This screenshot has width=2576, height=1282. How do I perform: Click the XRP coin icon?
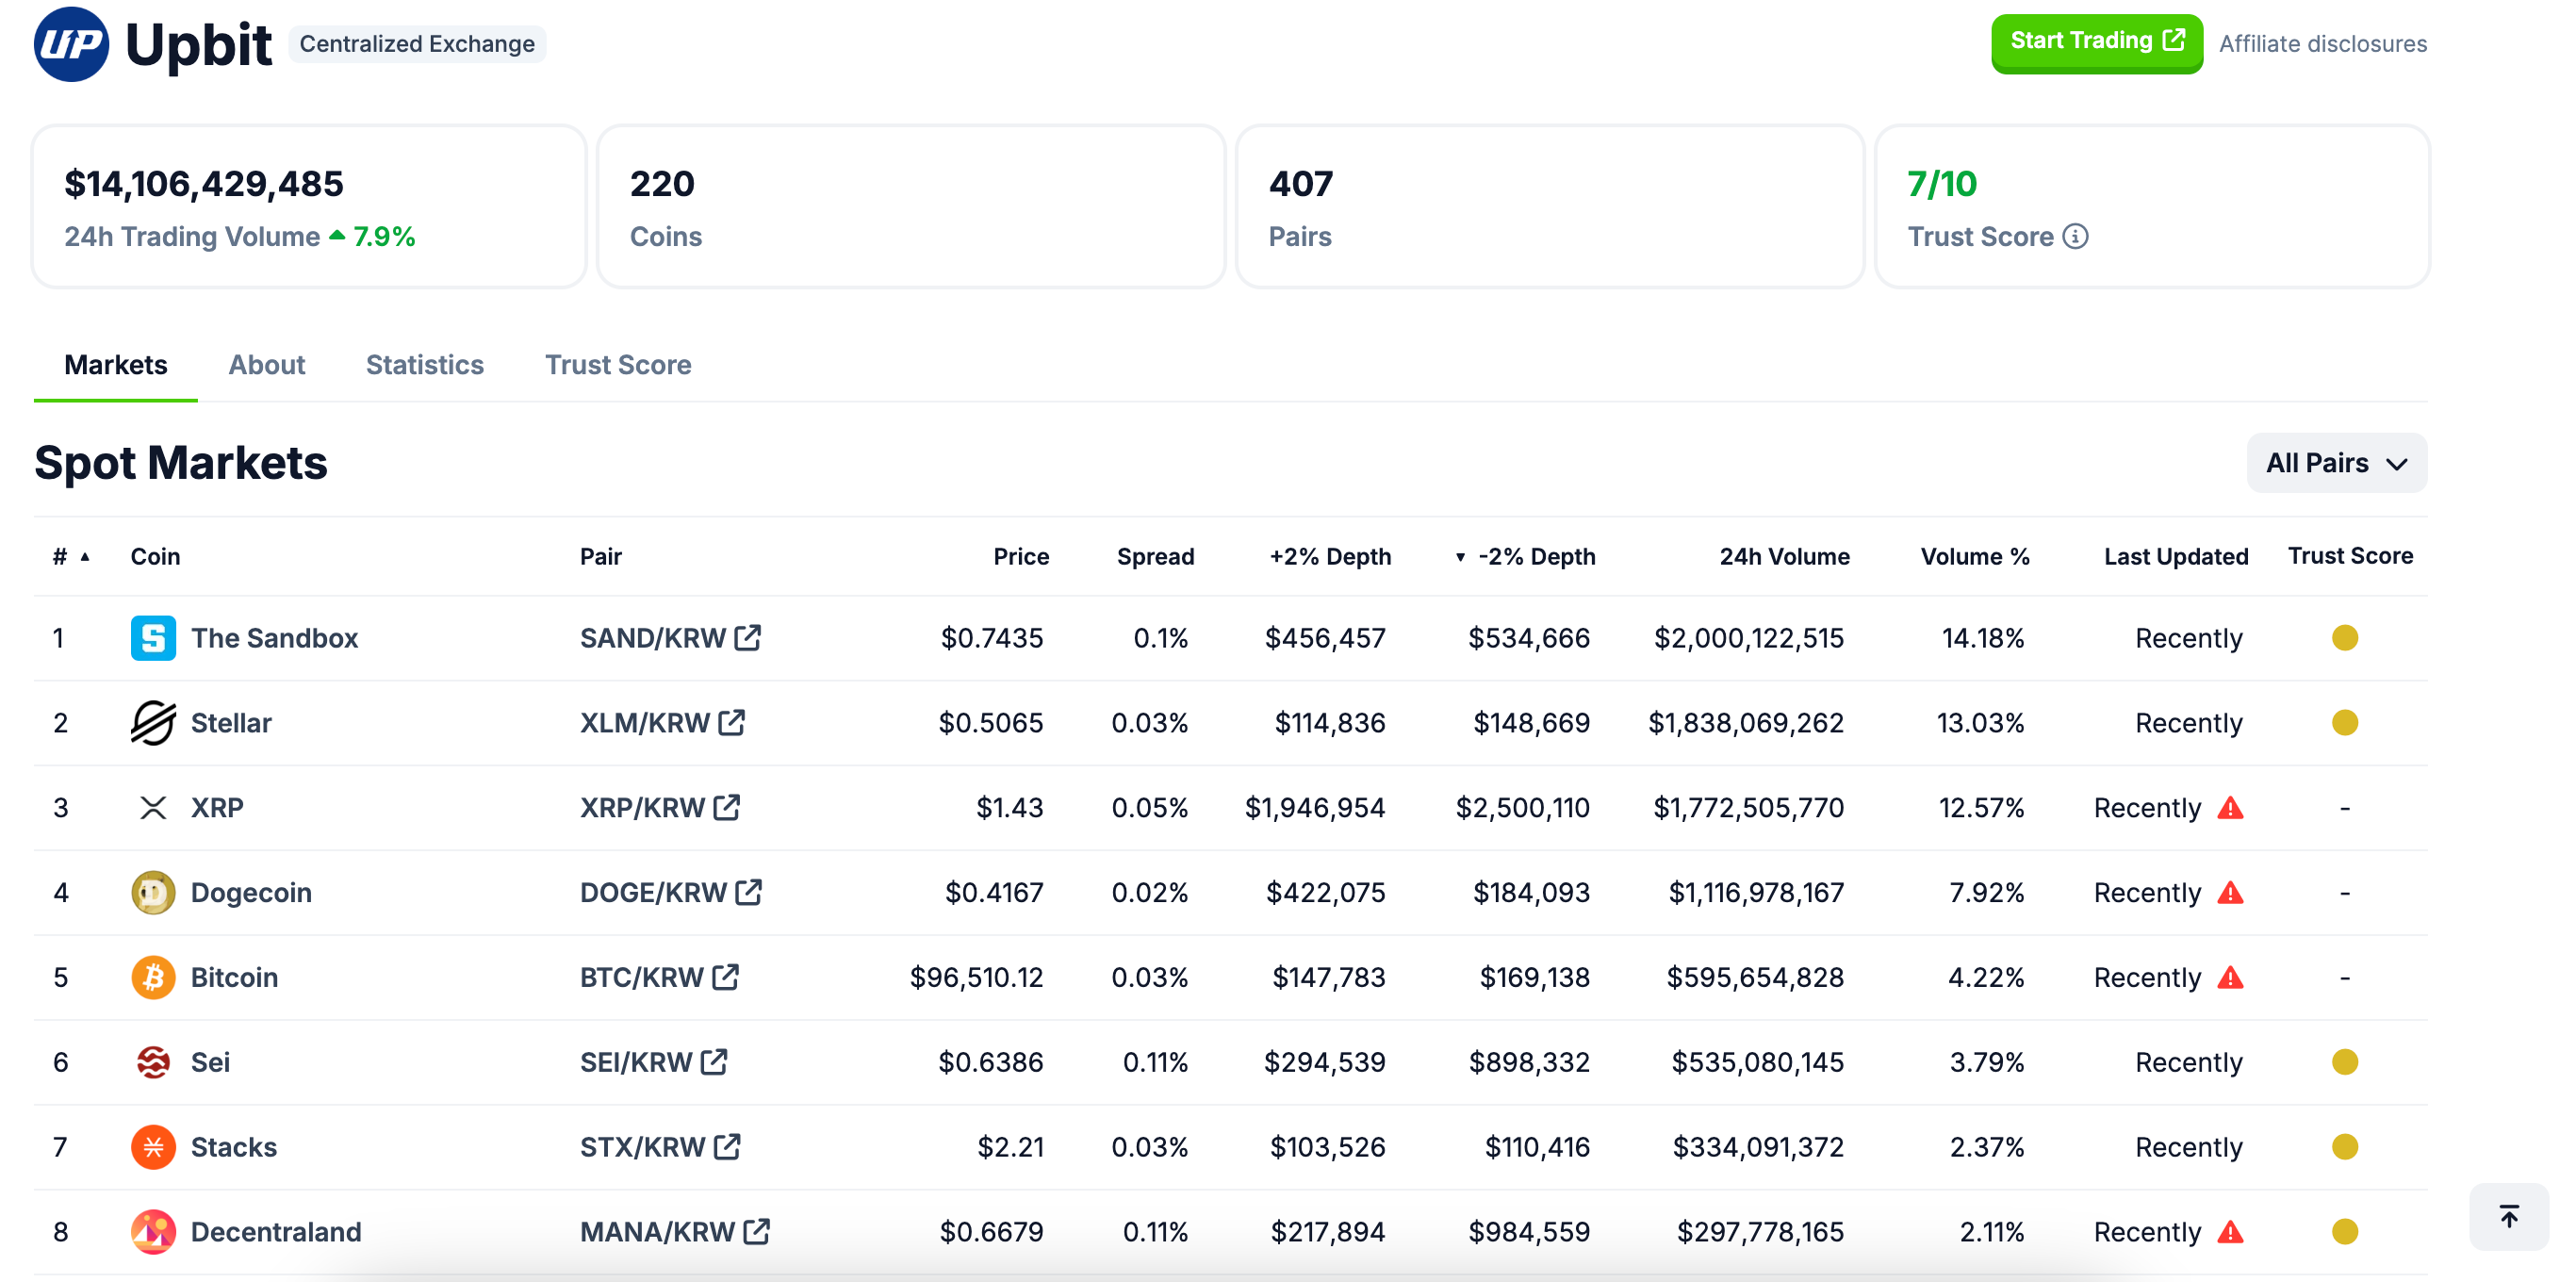(153, 808)
